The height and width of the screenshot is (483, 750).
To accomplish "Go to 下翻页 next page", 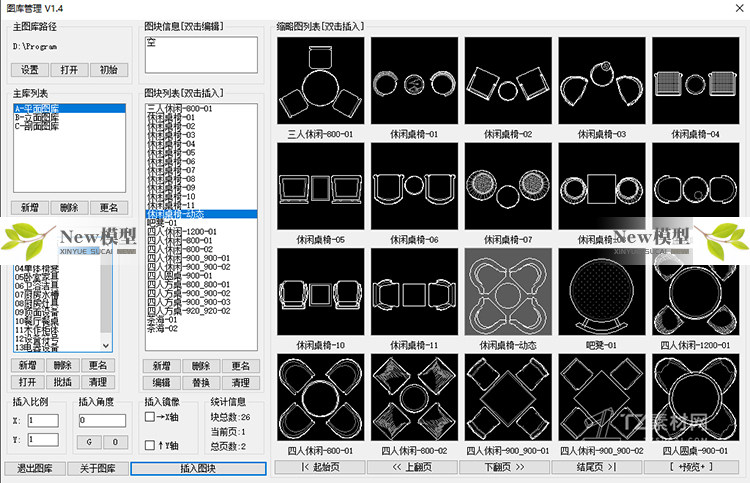I will pos(505,467).
